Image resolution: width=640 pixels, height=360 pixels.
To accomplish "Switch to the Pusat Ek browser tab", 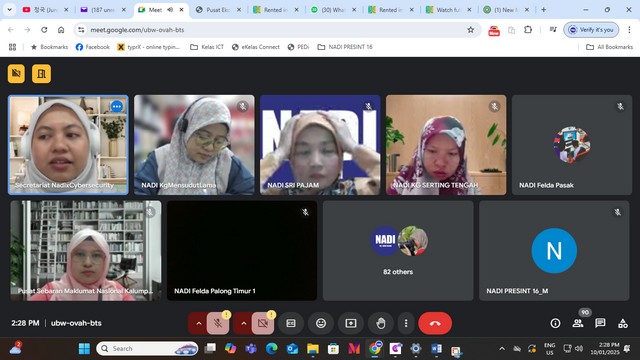I will [x=218, y=10].
